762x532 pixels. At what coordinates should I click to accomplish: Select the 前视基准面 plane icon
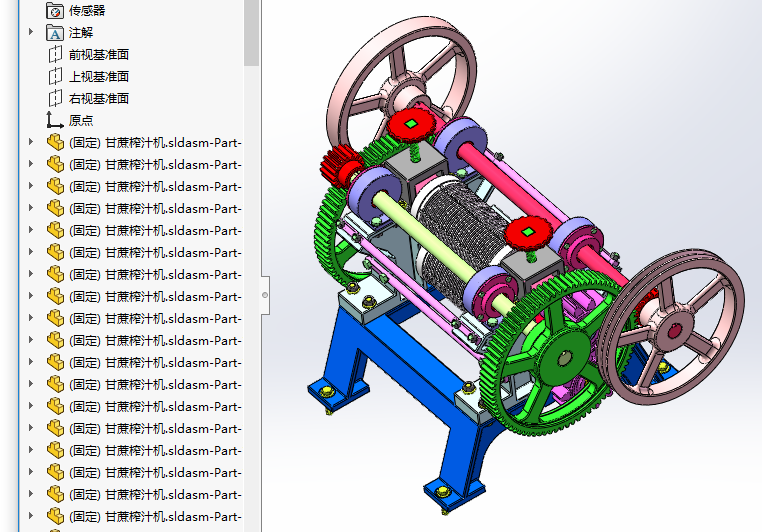click(55, 54)
